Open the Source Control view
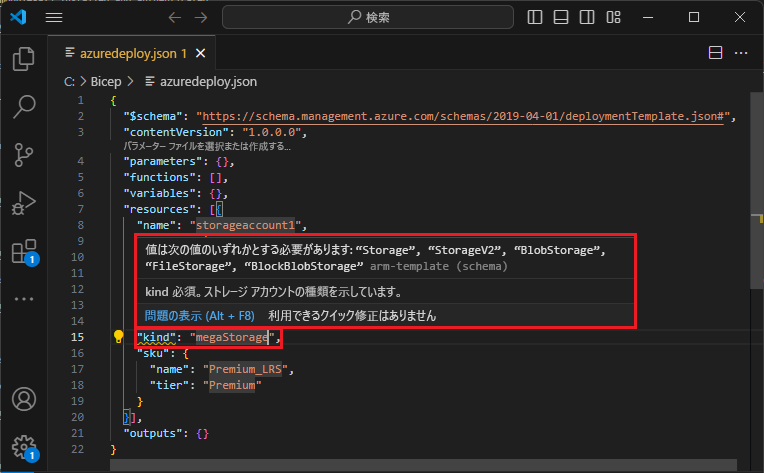This screenshot has height=473, width=764. (x=23, y=154)
